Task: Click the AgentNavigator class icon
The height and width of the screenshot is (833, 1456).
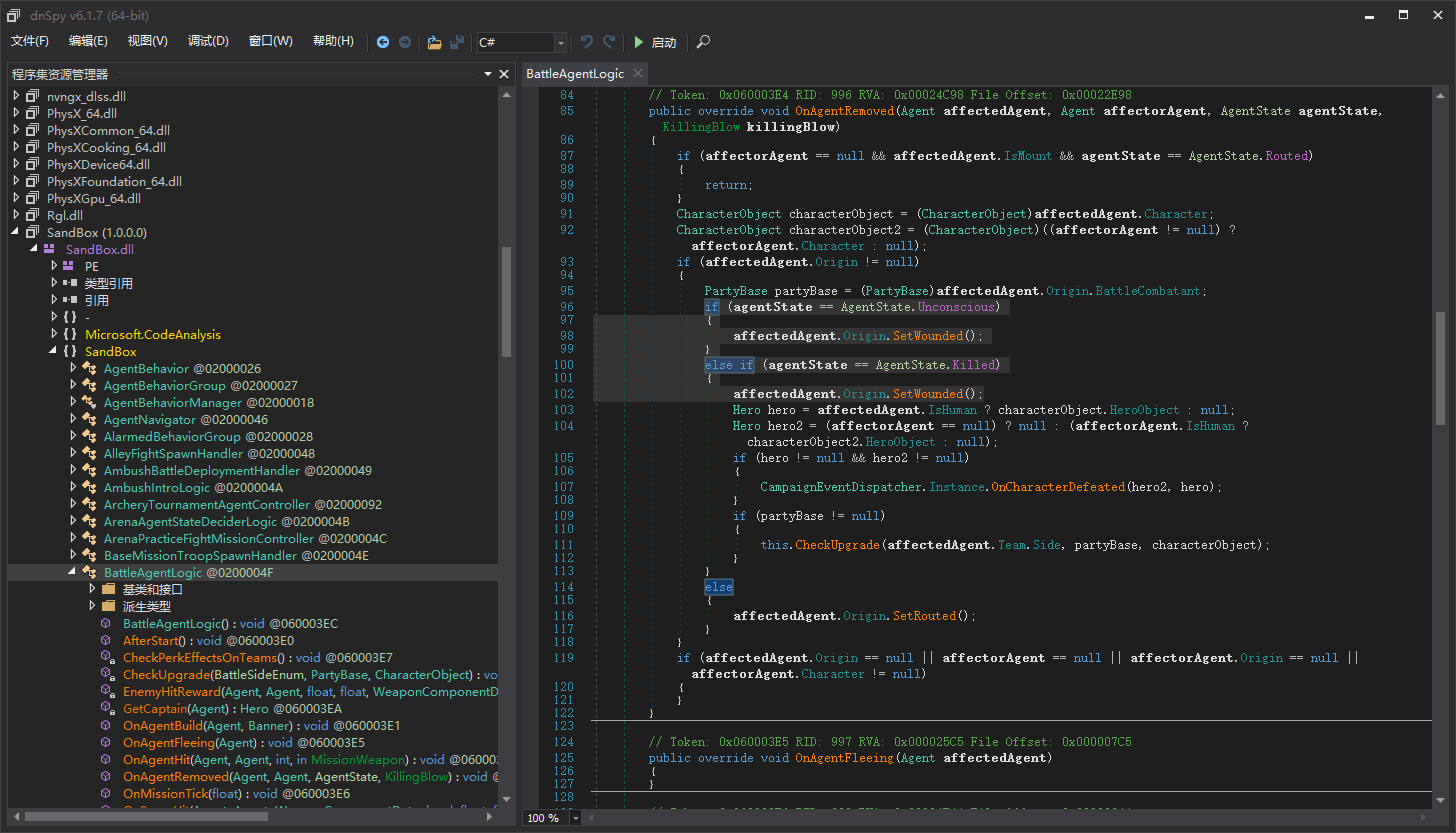Action: 89,419
